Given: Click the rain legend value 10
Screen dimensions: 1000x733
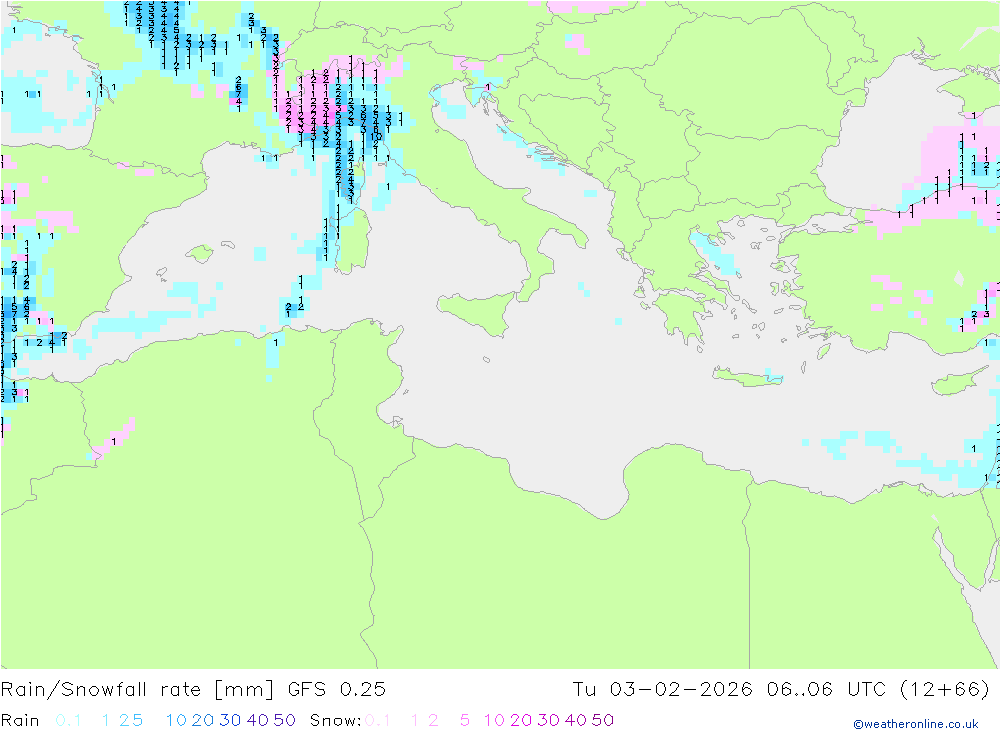Looking at the screenshot, I should pyautogui.click(x=176, y=720).
